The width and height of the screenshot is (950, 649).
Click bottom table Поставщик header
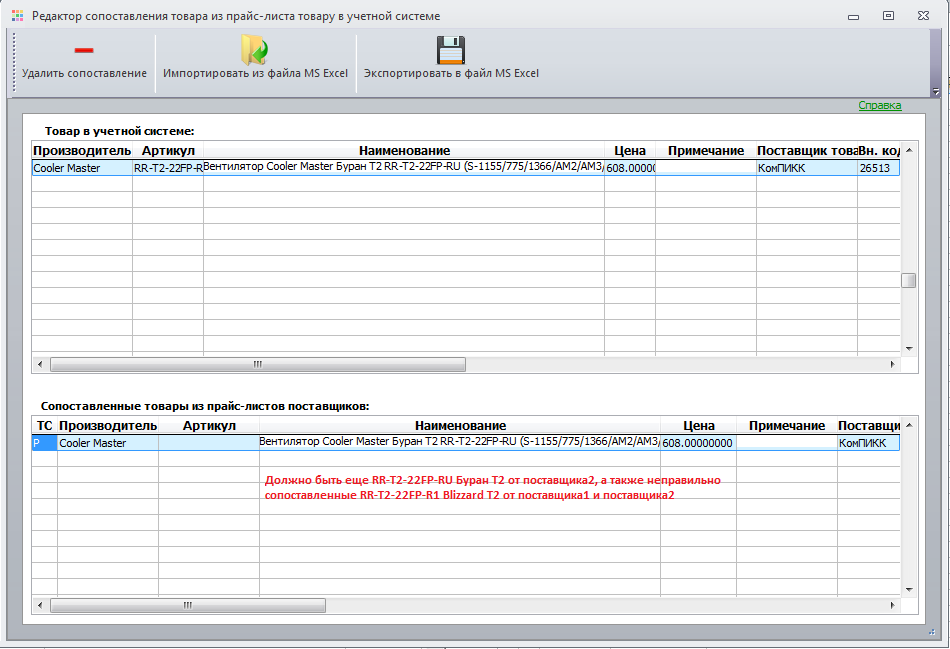(x=869, y=425)
